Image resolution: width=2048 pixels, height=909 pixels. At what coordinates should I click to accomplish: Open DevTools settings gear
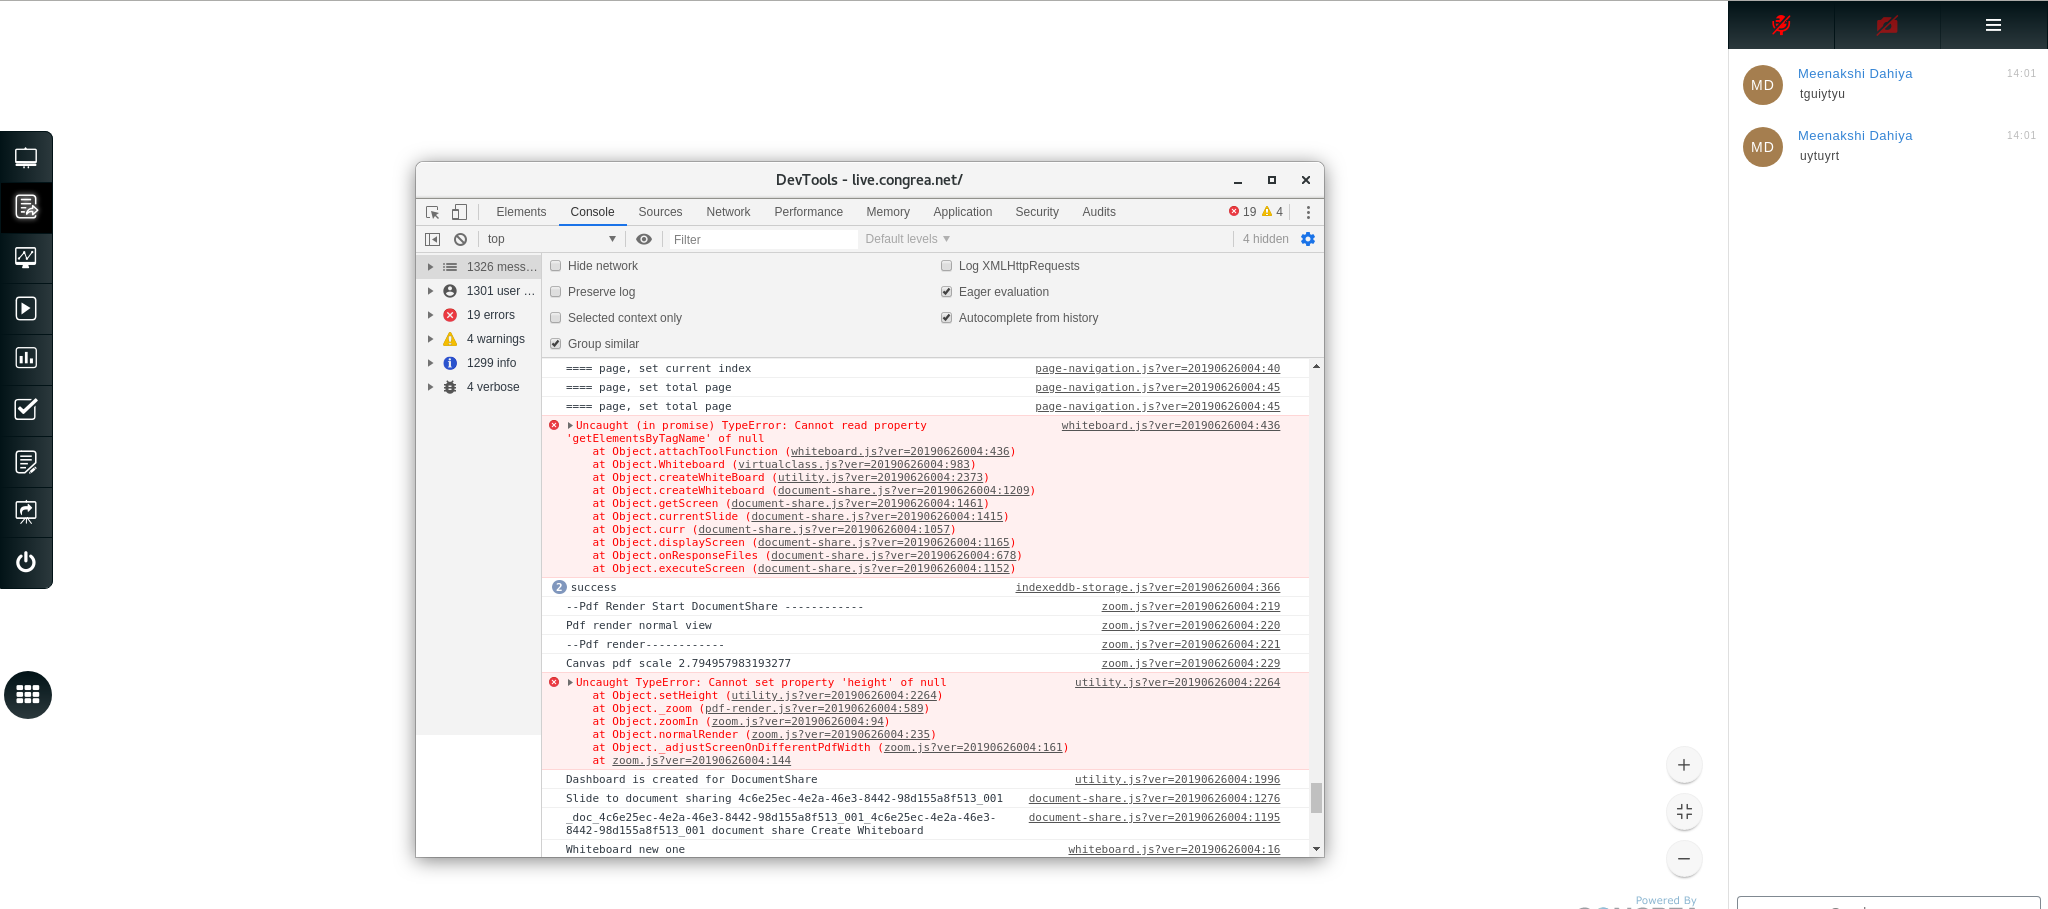pyautogui.click(x=1307, y=239)
